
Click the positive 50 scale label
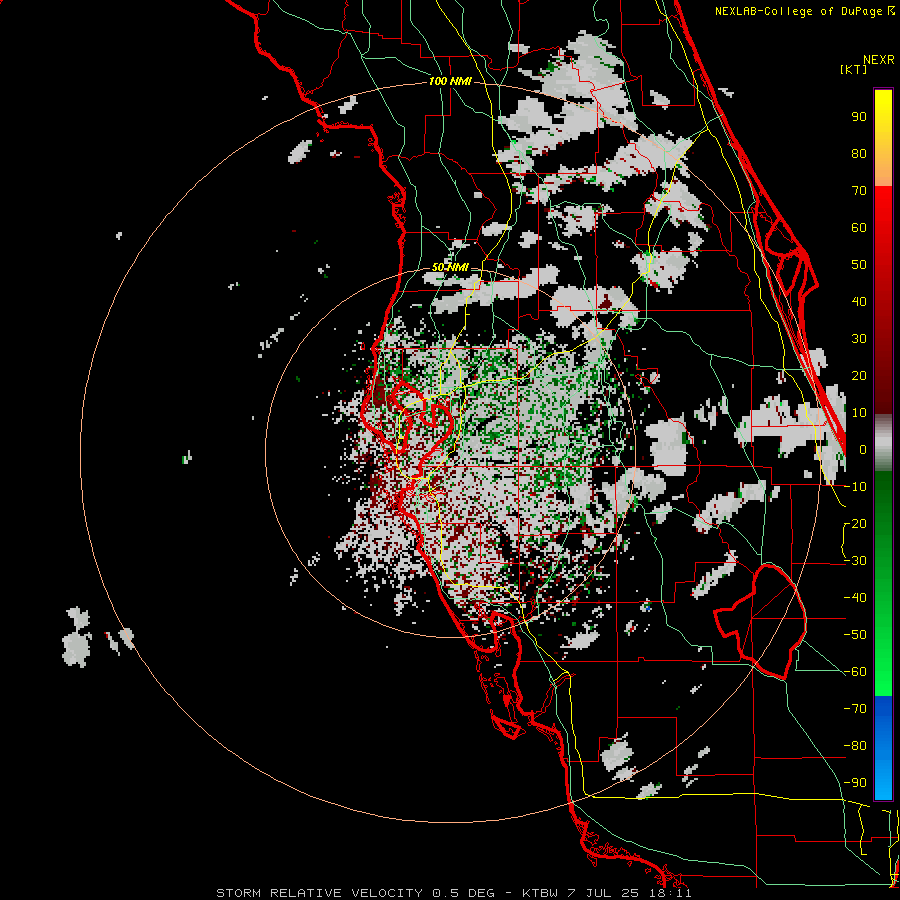[859, 265]
